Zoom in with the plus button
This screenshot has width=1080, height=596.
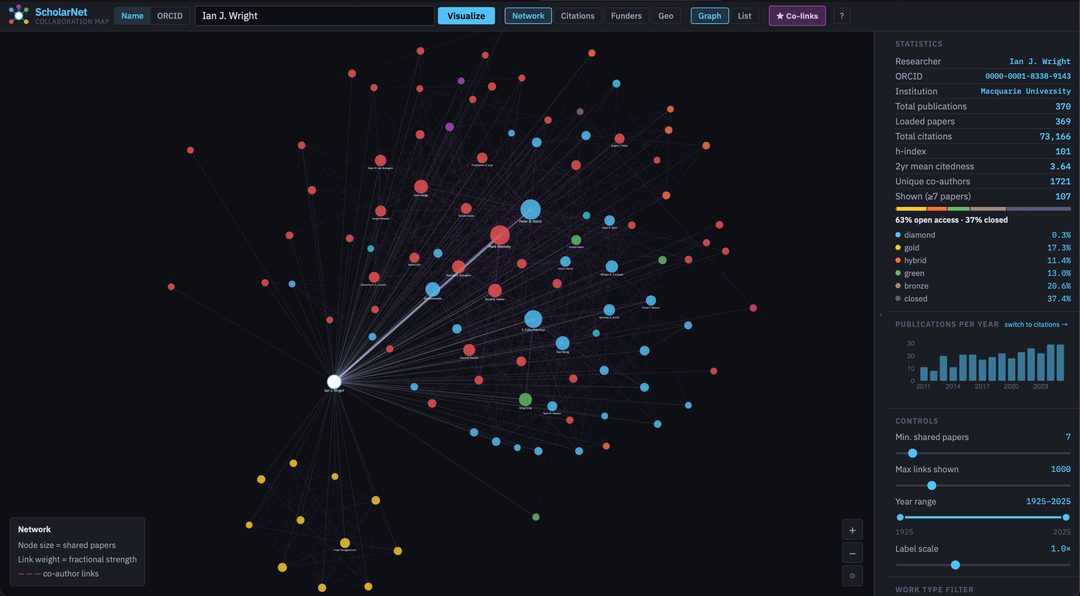852,530
